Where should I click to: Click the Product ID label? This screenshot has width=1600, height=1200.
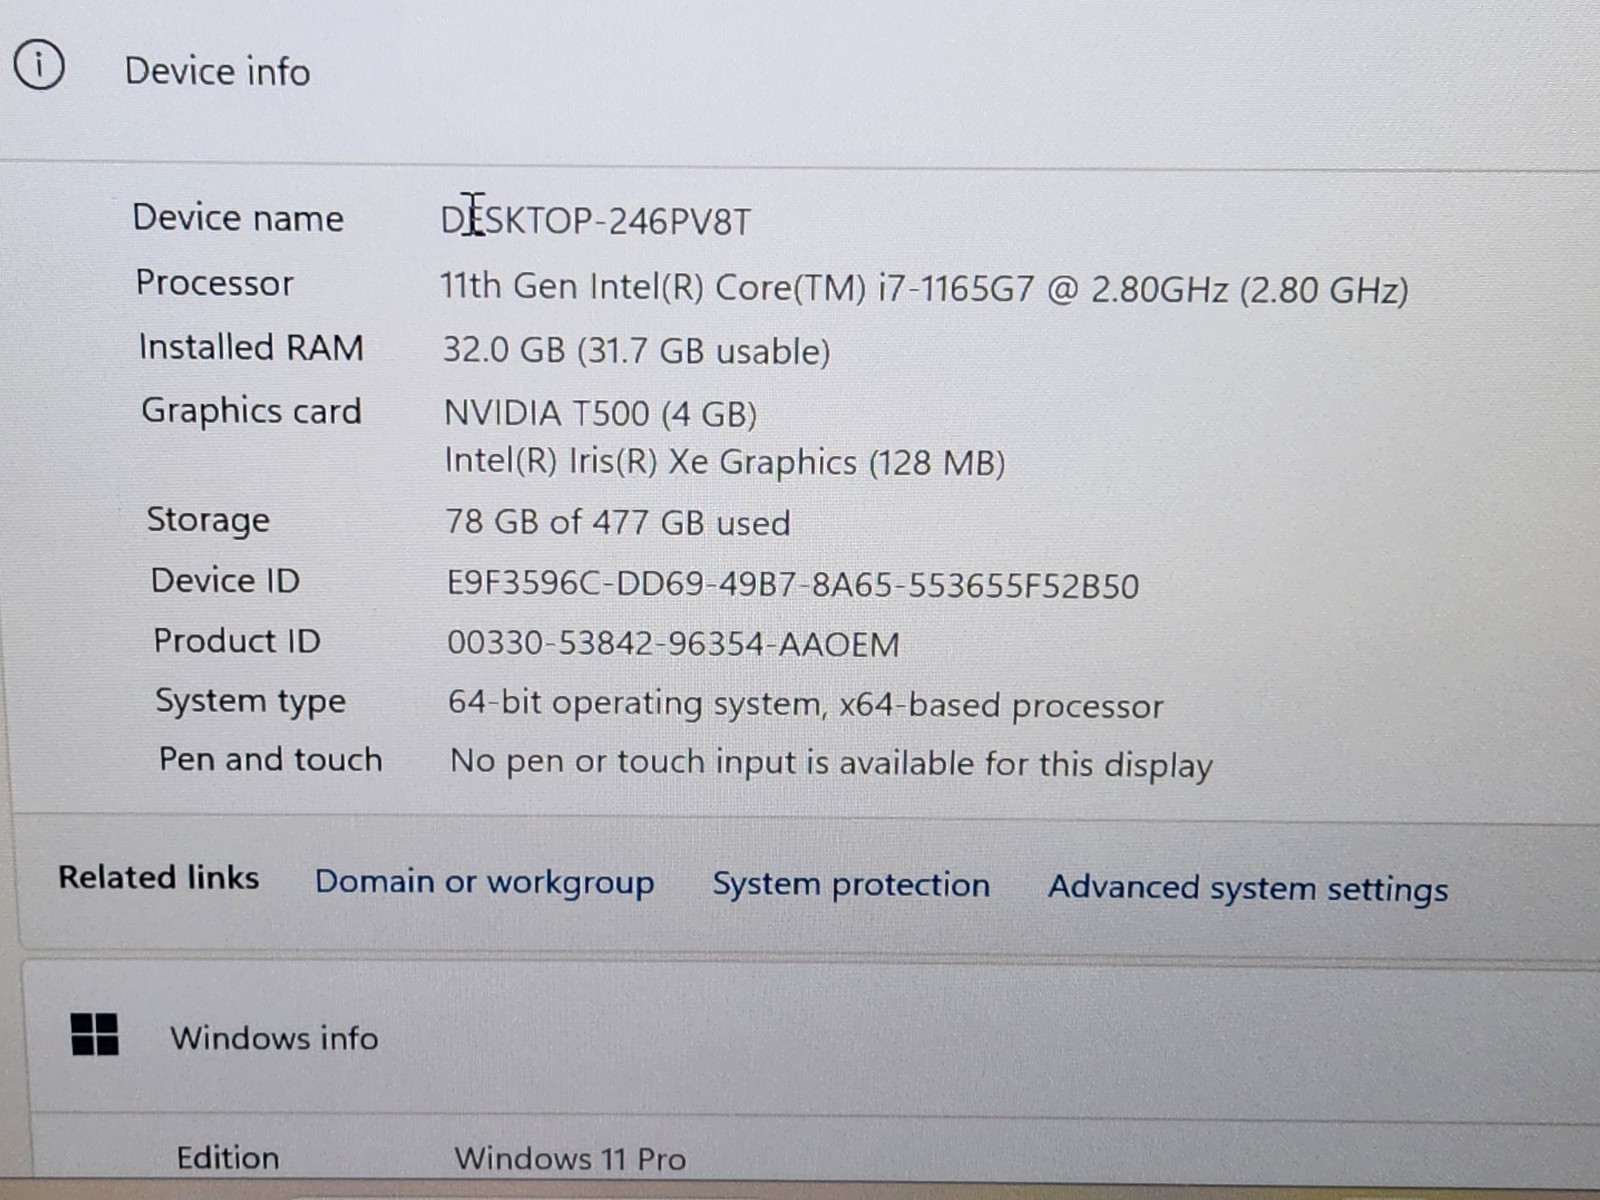click(237, 641)
